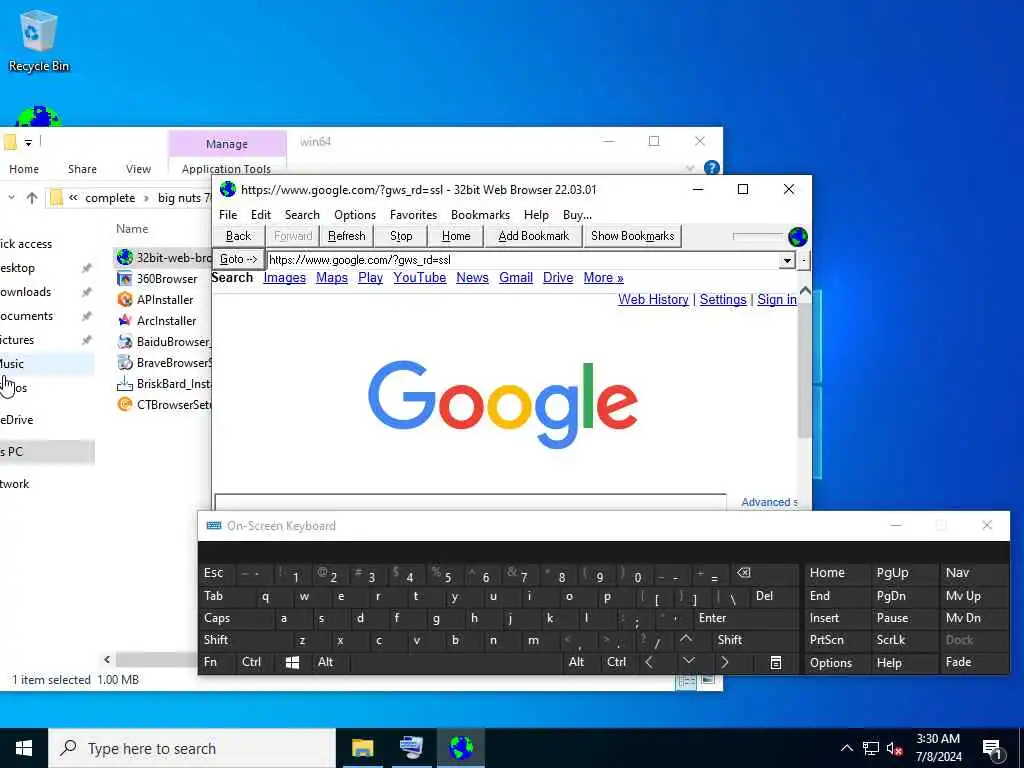Open On-Screen Keyboard taskbar icon
Viewport: 1024px width, 768px height.
click(411, 748)
